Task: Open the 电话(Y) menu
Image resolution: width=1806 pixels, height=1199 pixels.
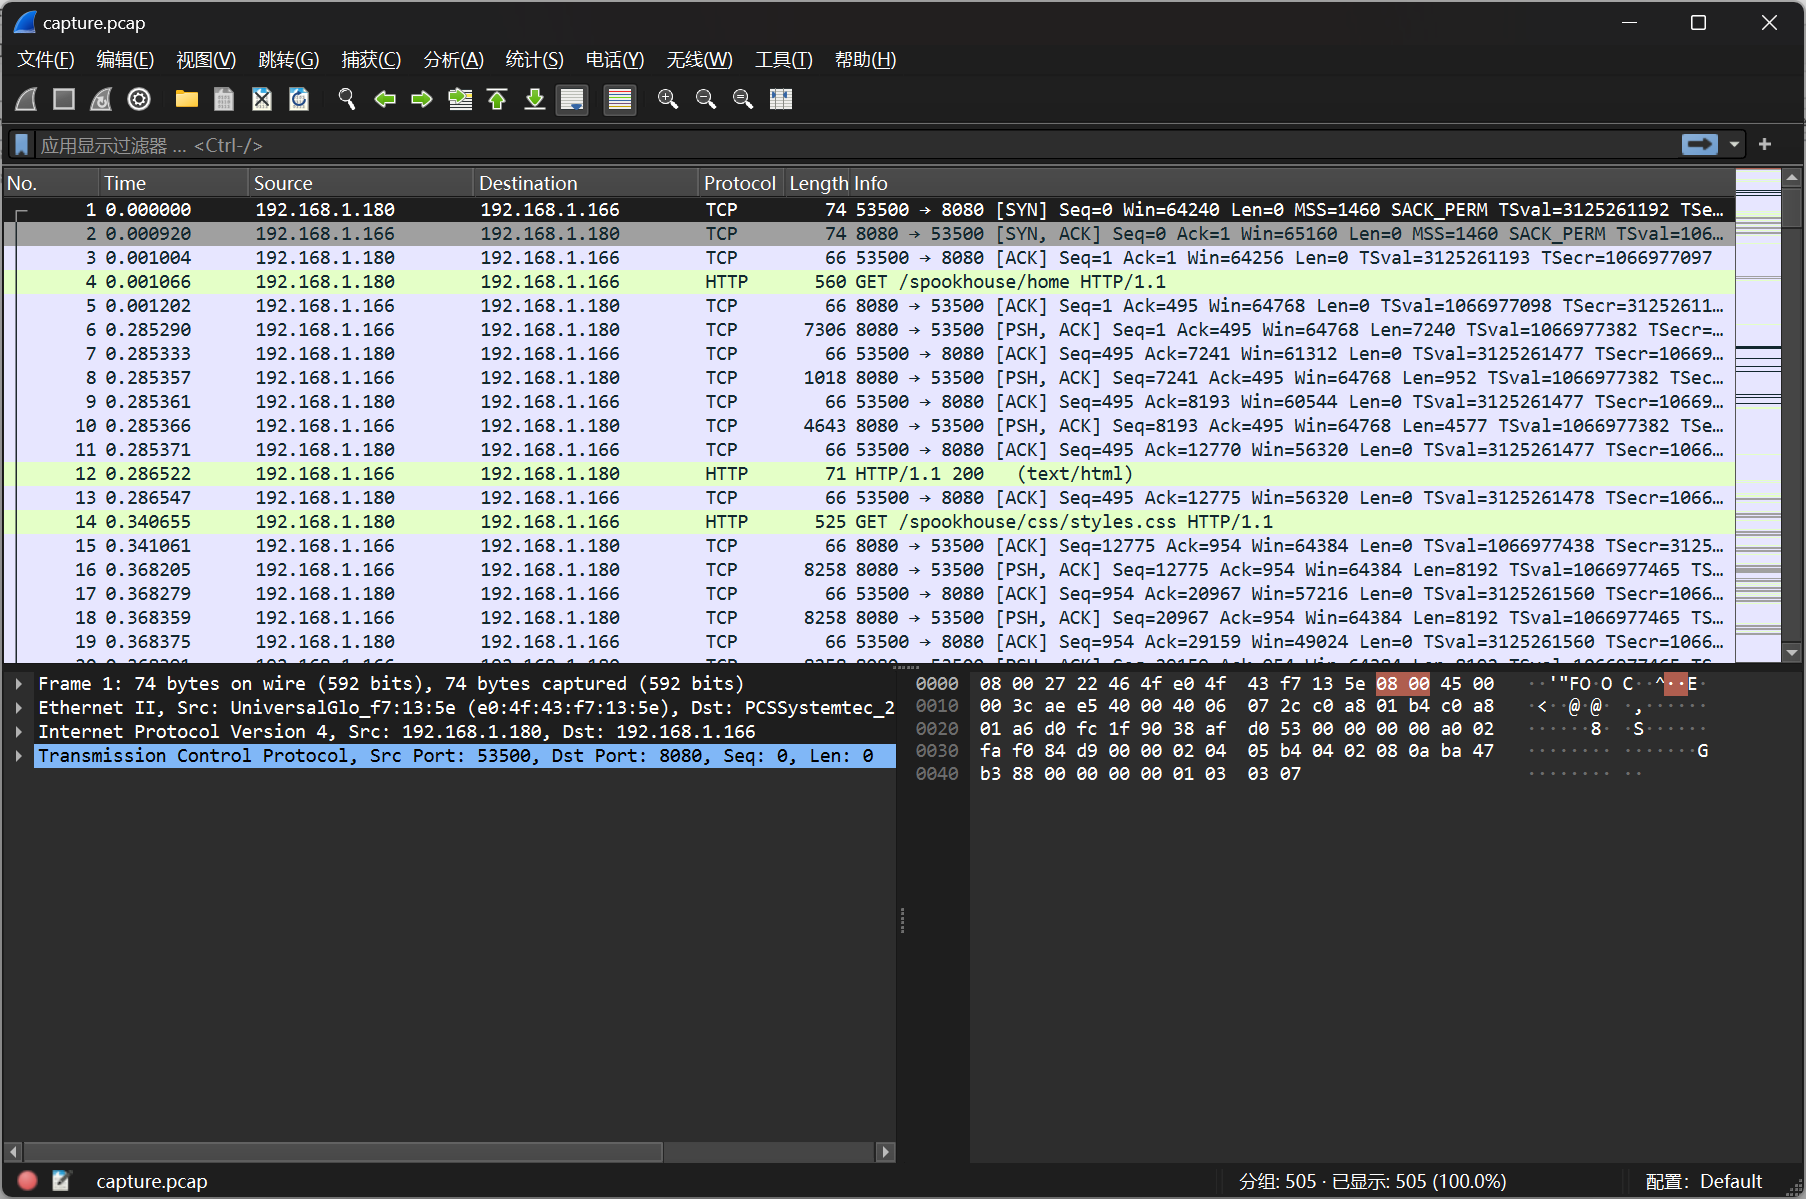Action: 615,60
